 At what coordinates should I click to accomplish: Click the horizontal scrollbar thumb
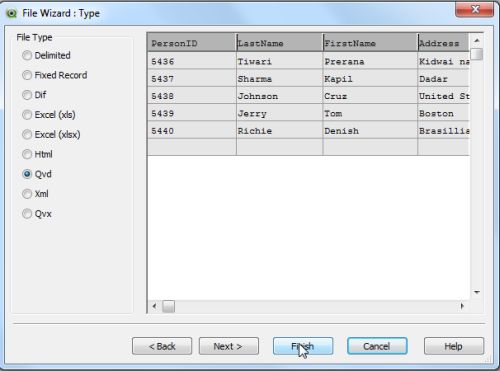pos(169,306)
